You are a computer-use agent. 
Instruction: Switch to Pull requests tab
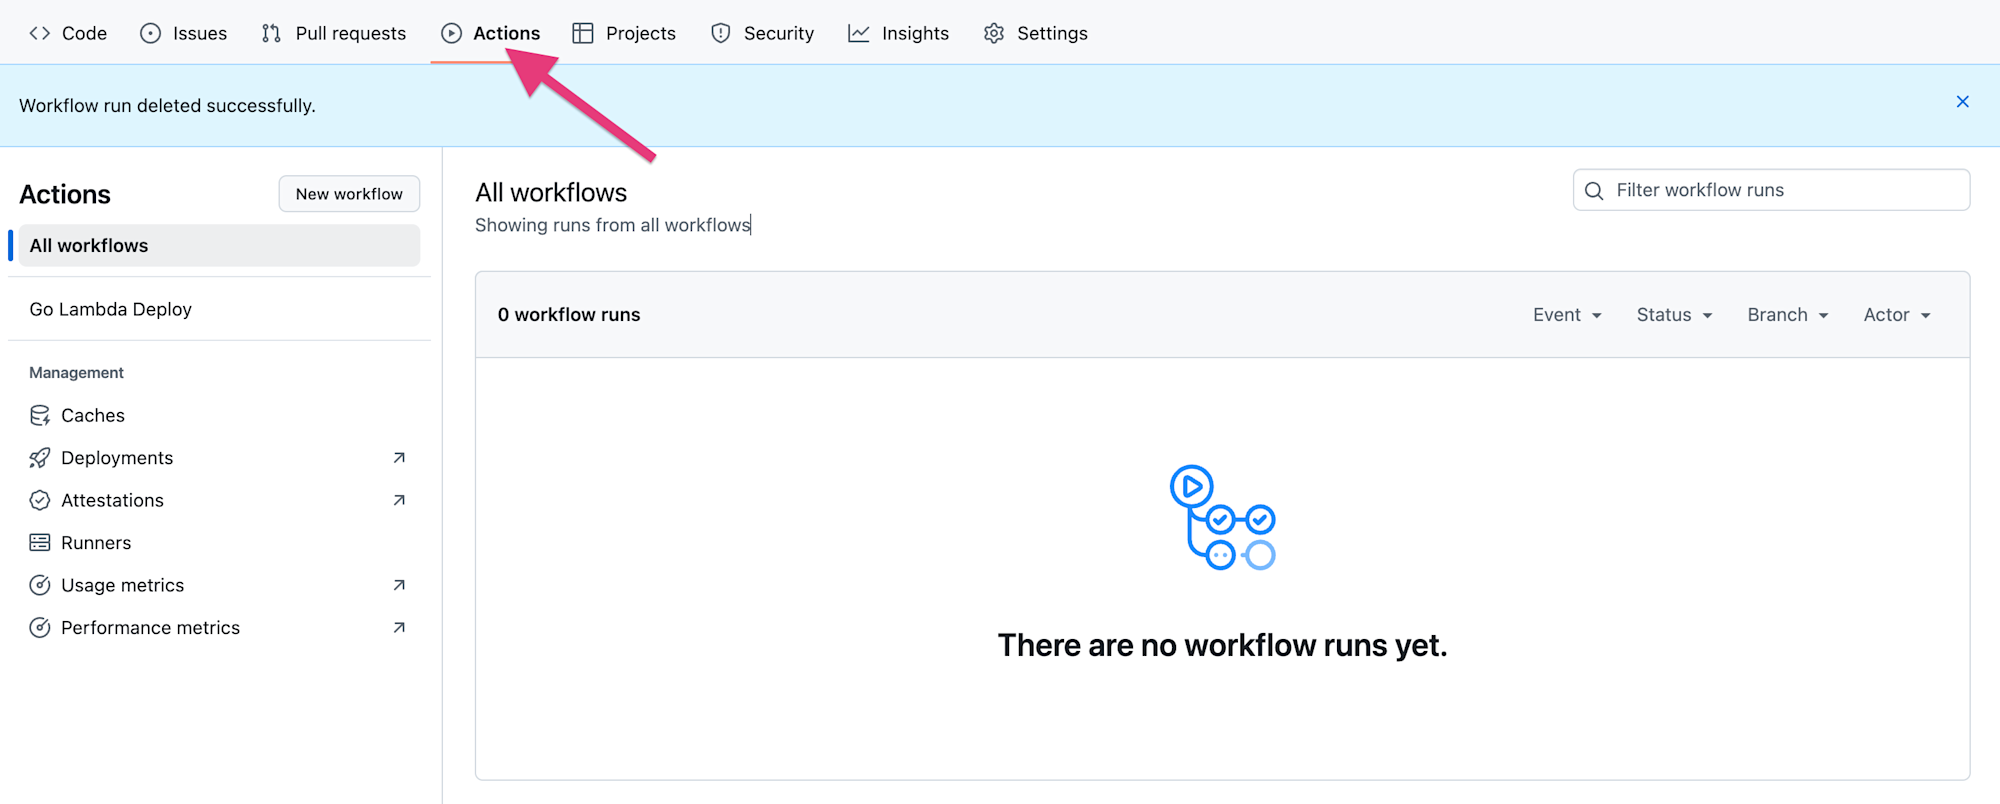click(334, 33)
